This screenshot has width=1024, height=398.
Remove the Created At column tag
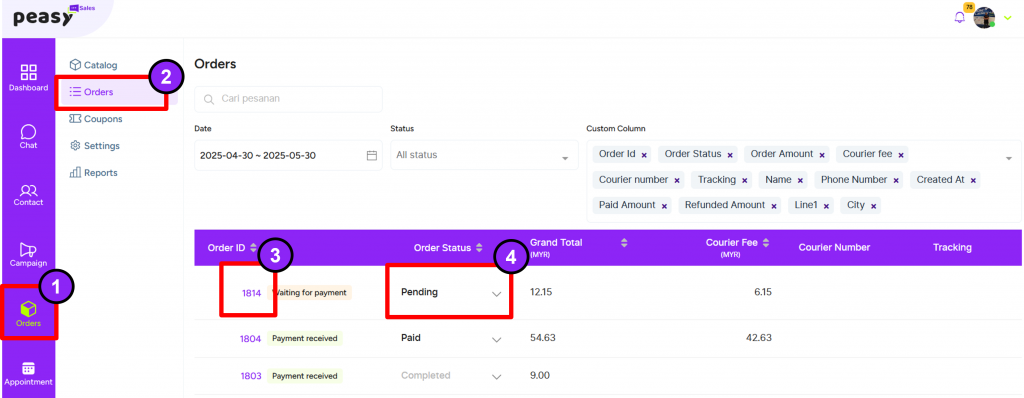[972, 180]
